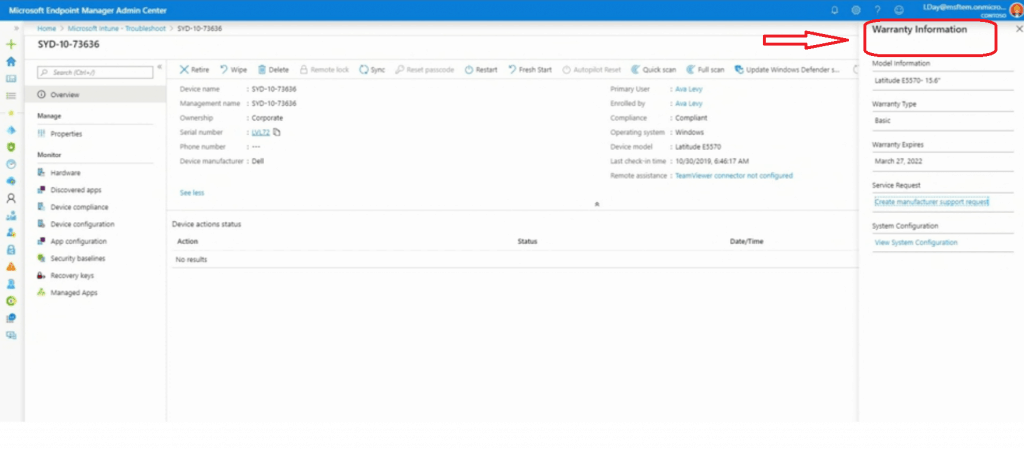The height and width of the screenshot is (450, 1024).
Task: Close the Warranty Information panel
Action: [x=1019, y=29]
